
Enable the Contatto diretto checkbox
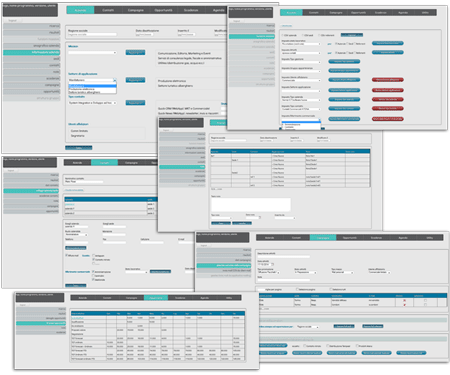304,346
